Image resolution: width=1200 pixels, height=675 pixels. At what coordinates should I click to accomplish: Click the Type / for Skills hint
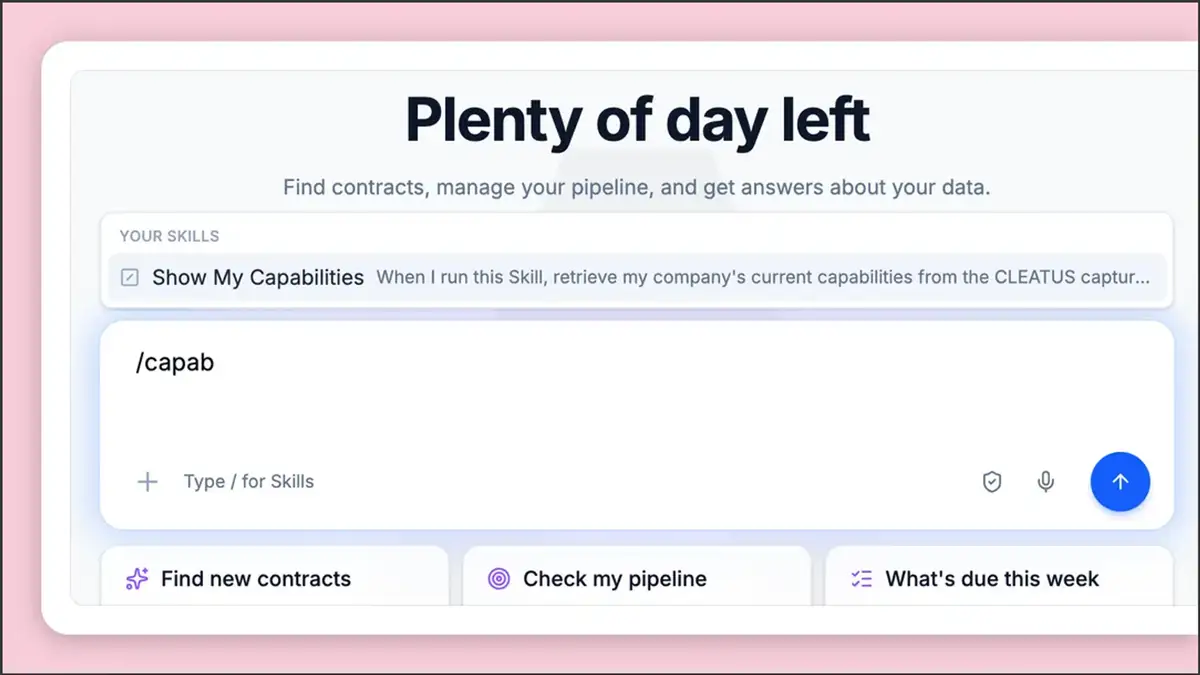(249, 481)
